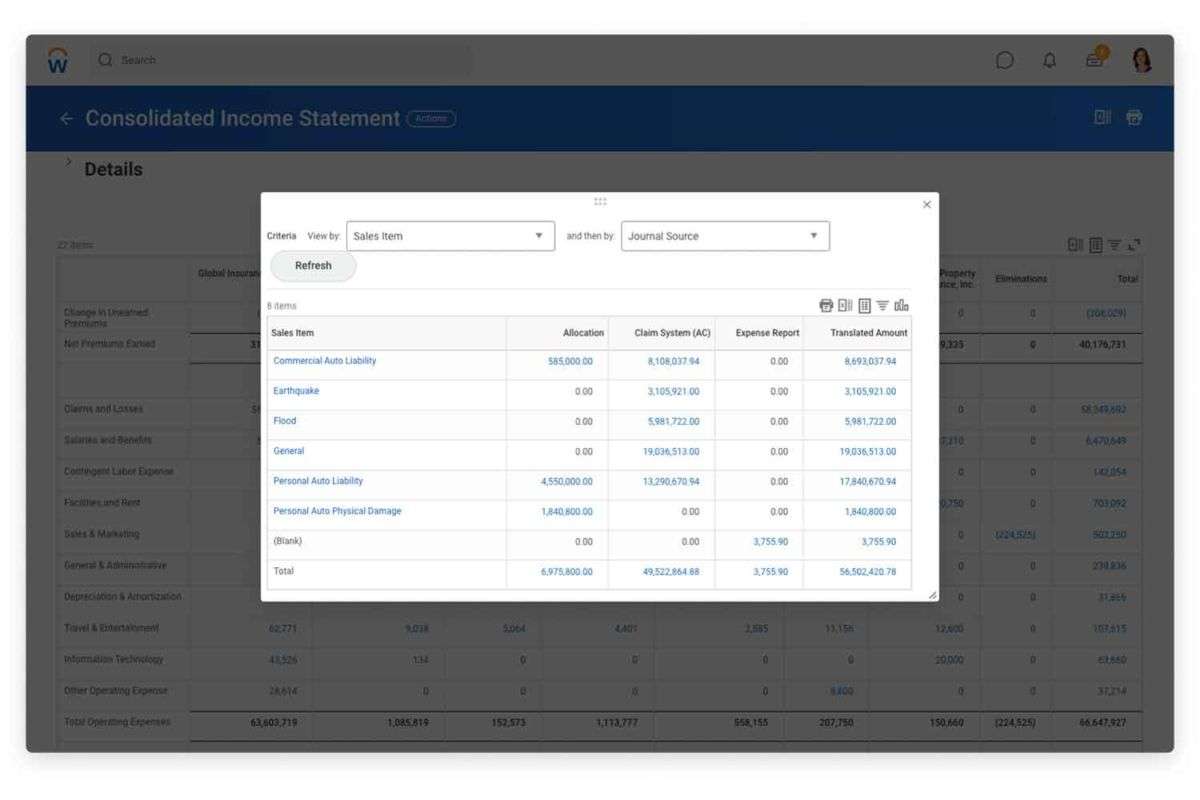Open the Export to Excel icon in the popup
The height and width of the screenshot is (800, 1200).
(844, 306)
